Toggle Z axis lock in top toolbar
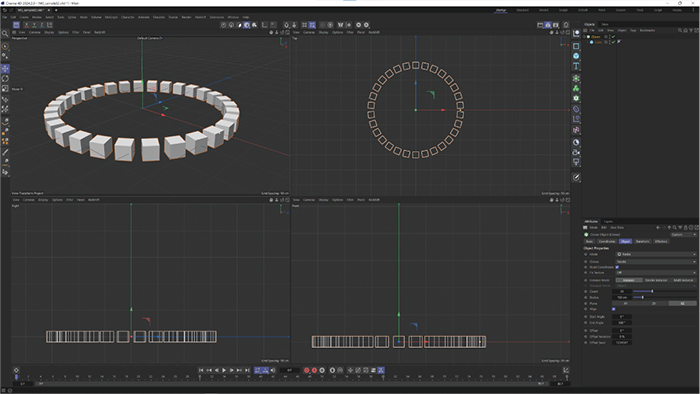The image size is (700, 394). (x=42, y=25)
